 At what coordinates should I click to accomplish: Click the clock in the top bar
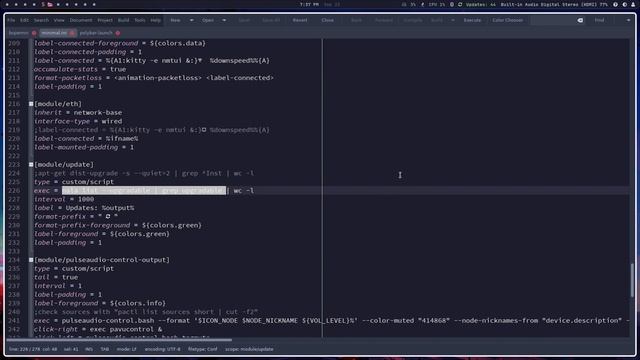tap(309, 4)
